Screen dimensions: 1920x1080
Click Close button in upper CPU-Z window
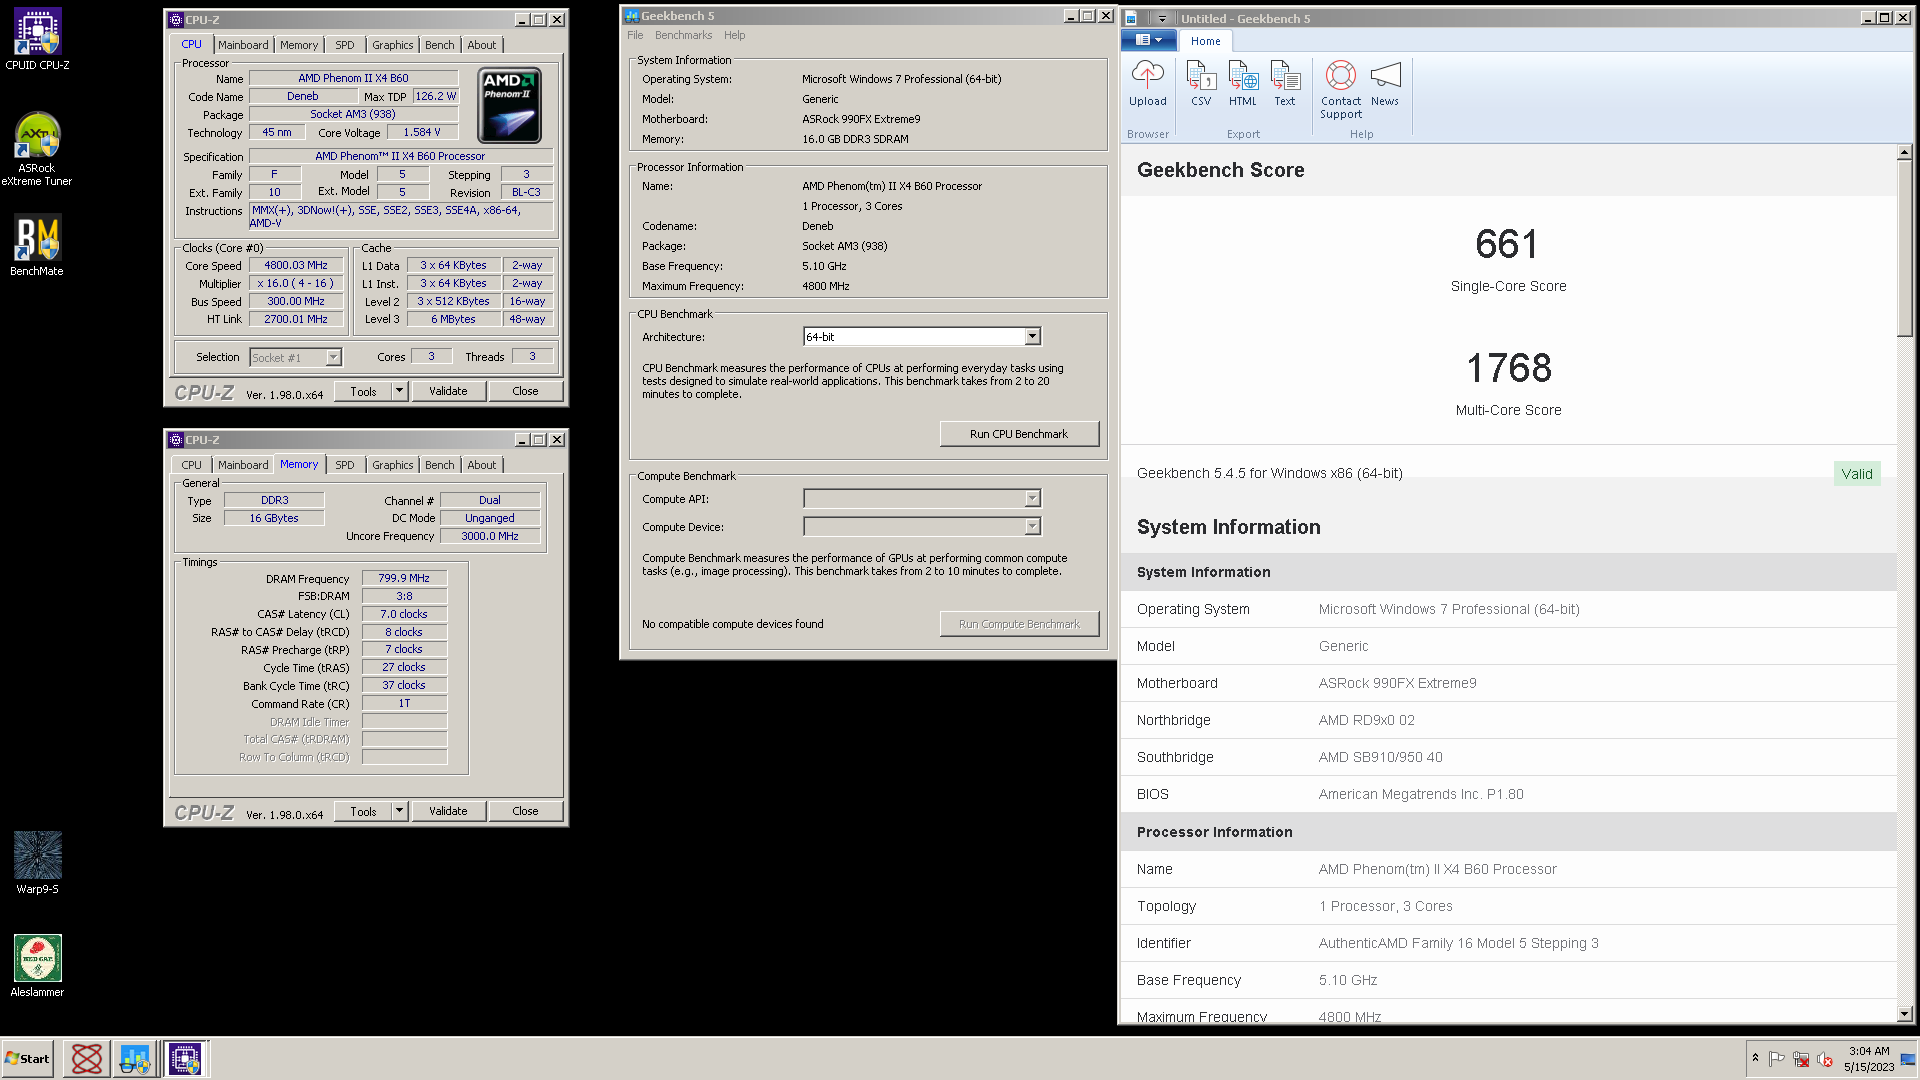(525, 391)
